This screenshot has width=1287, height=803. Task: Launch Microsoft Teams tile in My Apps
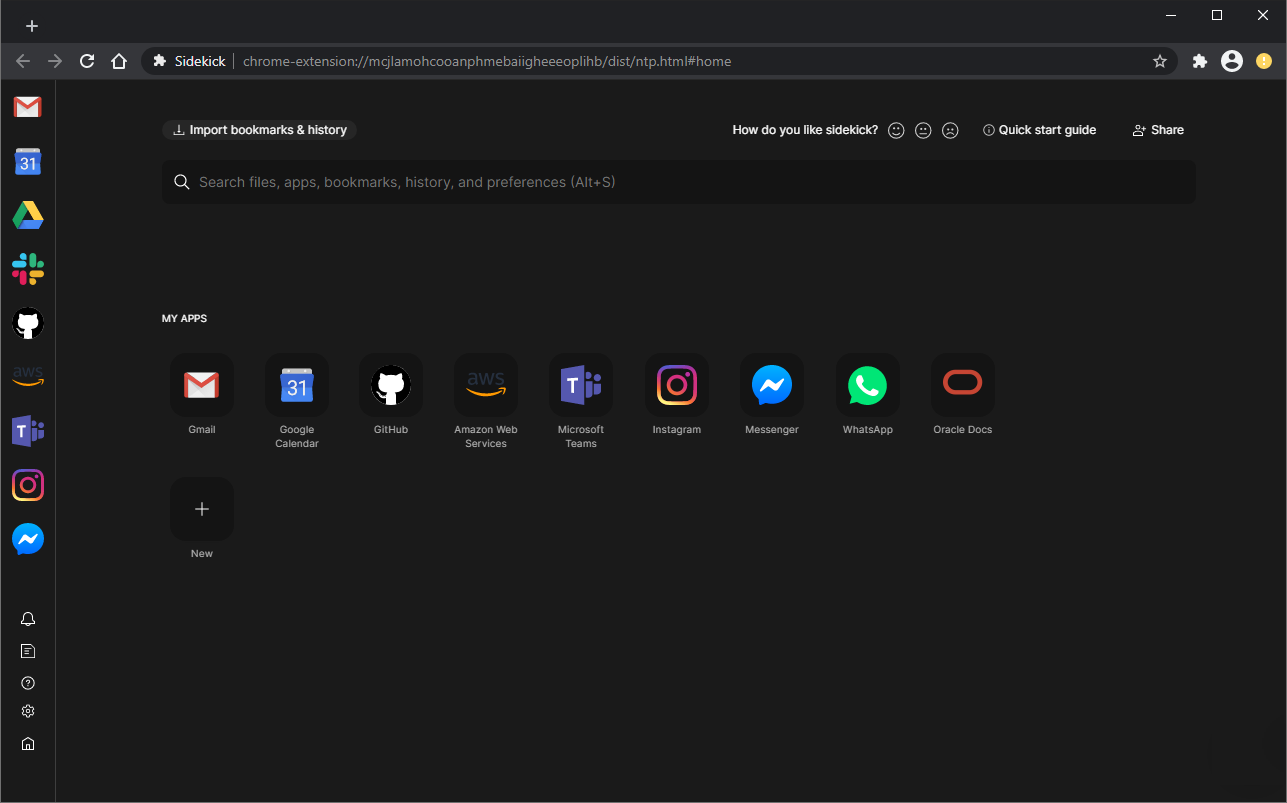pos(581,385)
